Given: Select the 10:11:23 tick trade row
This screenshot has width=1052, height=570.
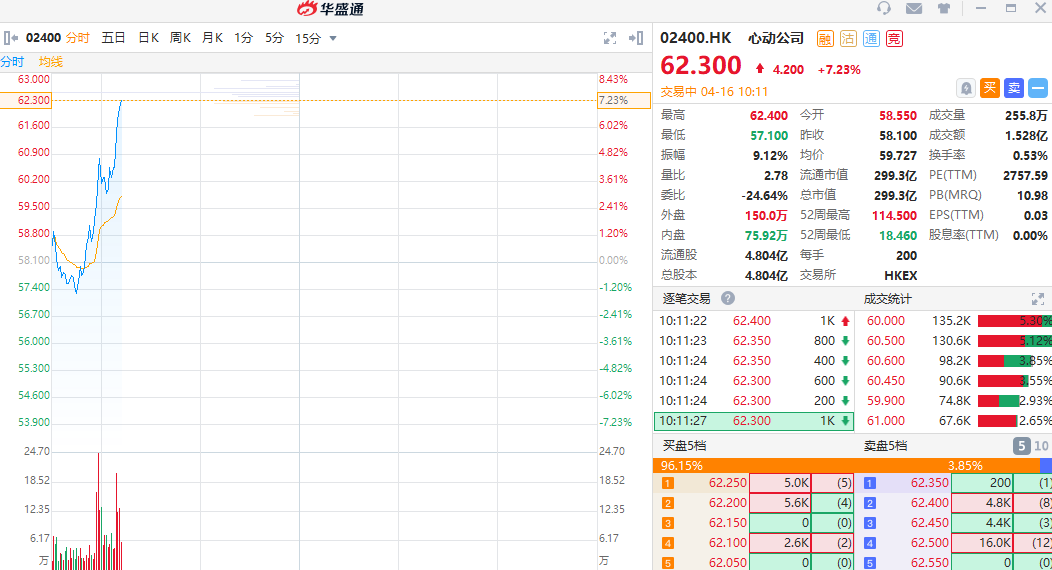Looking at the screenshot, I should pyautogui.click(x=753, y=341).
